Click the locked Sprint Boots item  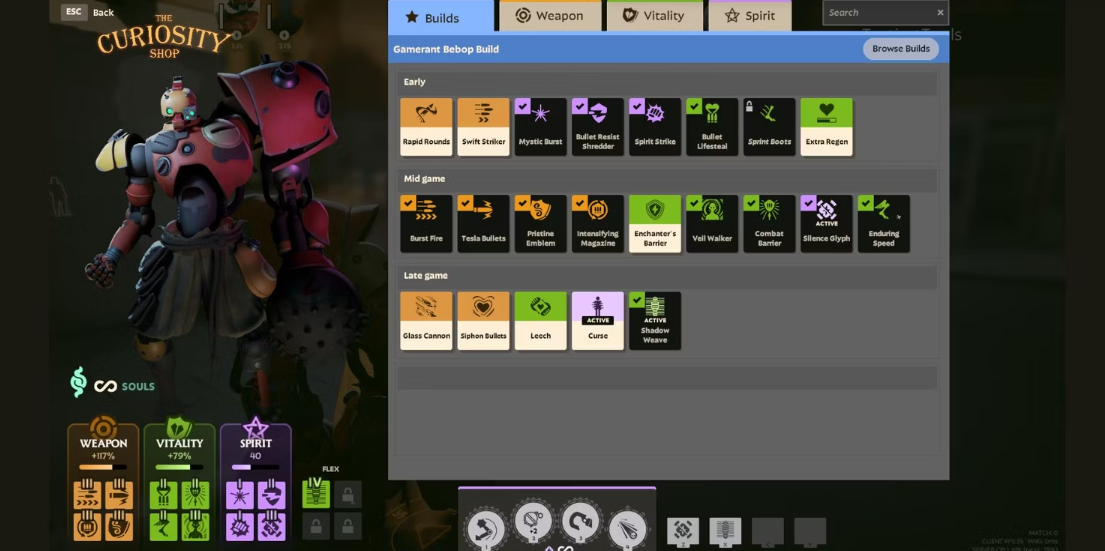coord(769,127)
